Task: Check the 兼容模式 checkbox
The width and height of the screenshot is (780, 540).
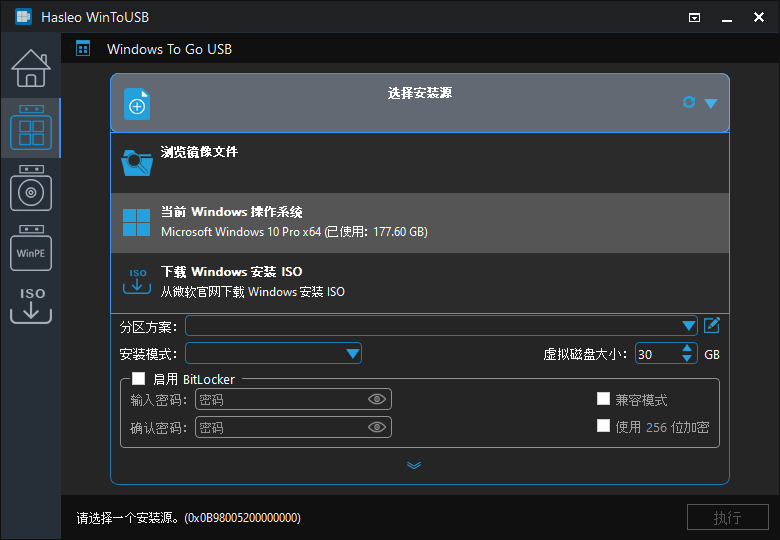Action: pos(603,399)
